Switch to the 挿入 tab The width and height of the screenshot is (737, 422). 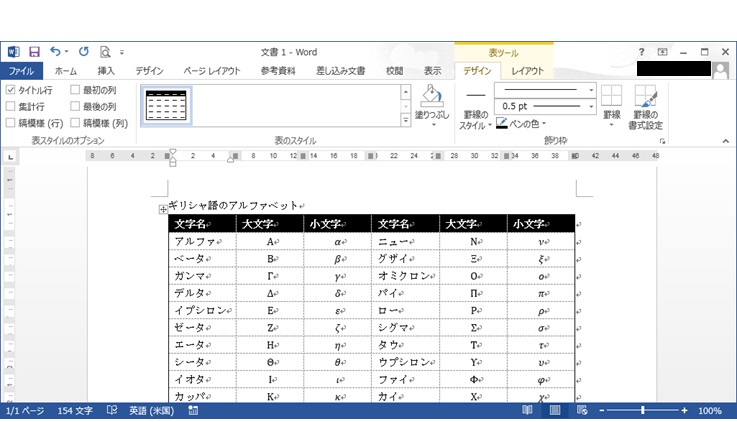106,71
